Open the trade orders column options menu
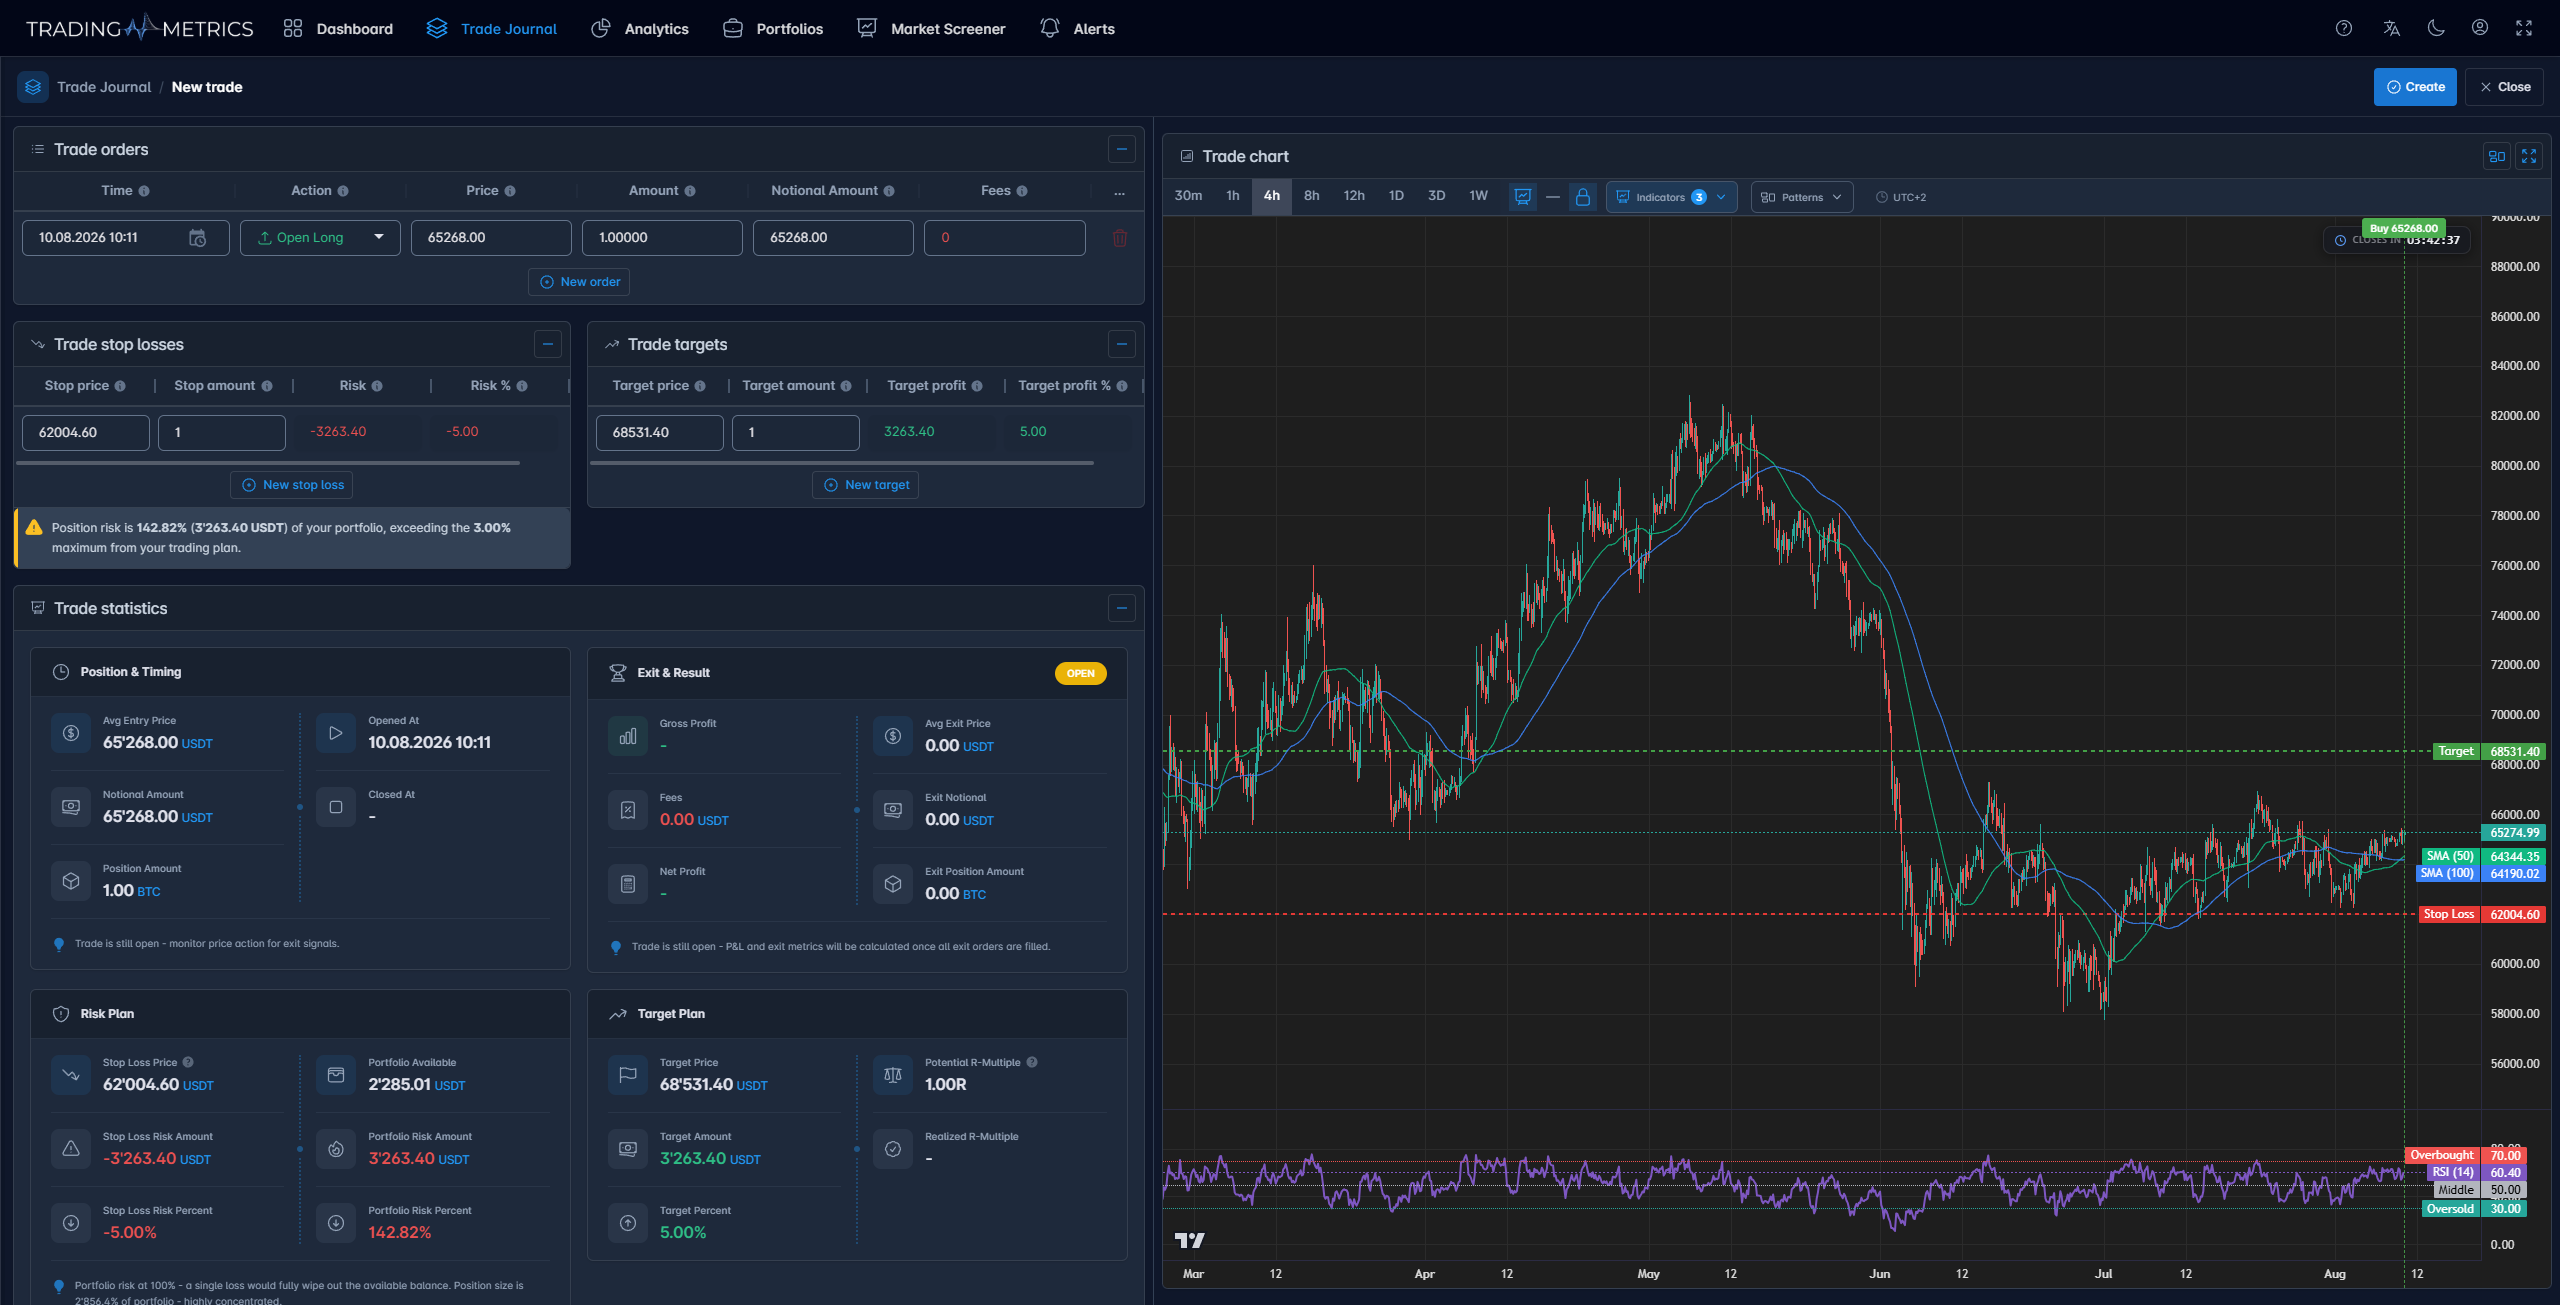This screenshot has width=2560, height=1305. pos(1120,192)
